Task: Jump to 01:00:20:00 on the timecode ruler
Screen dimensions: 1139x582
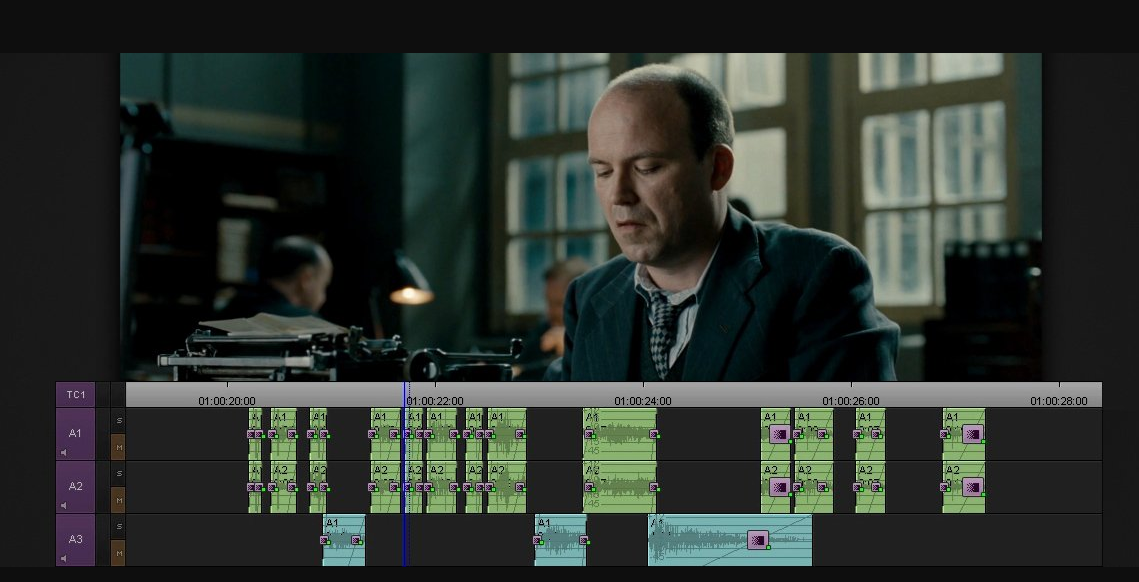Action: point(227,401)
